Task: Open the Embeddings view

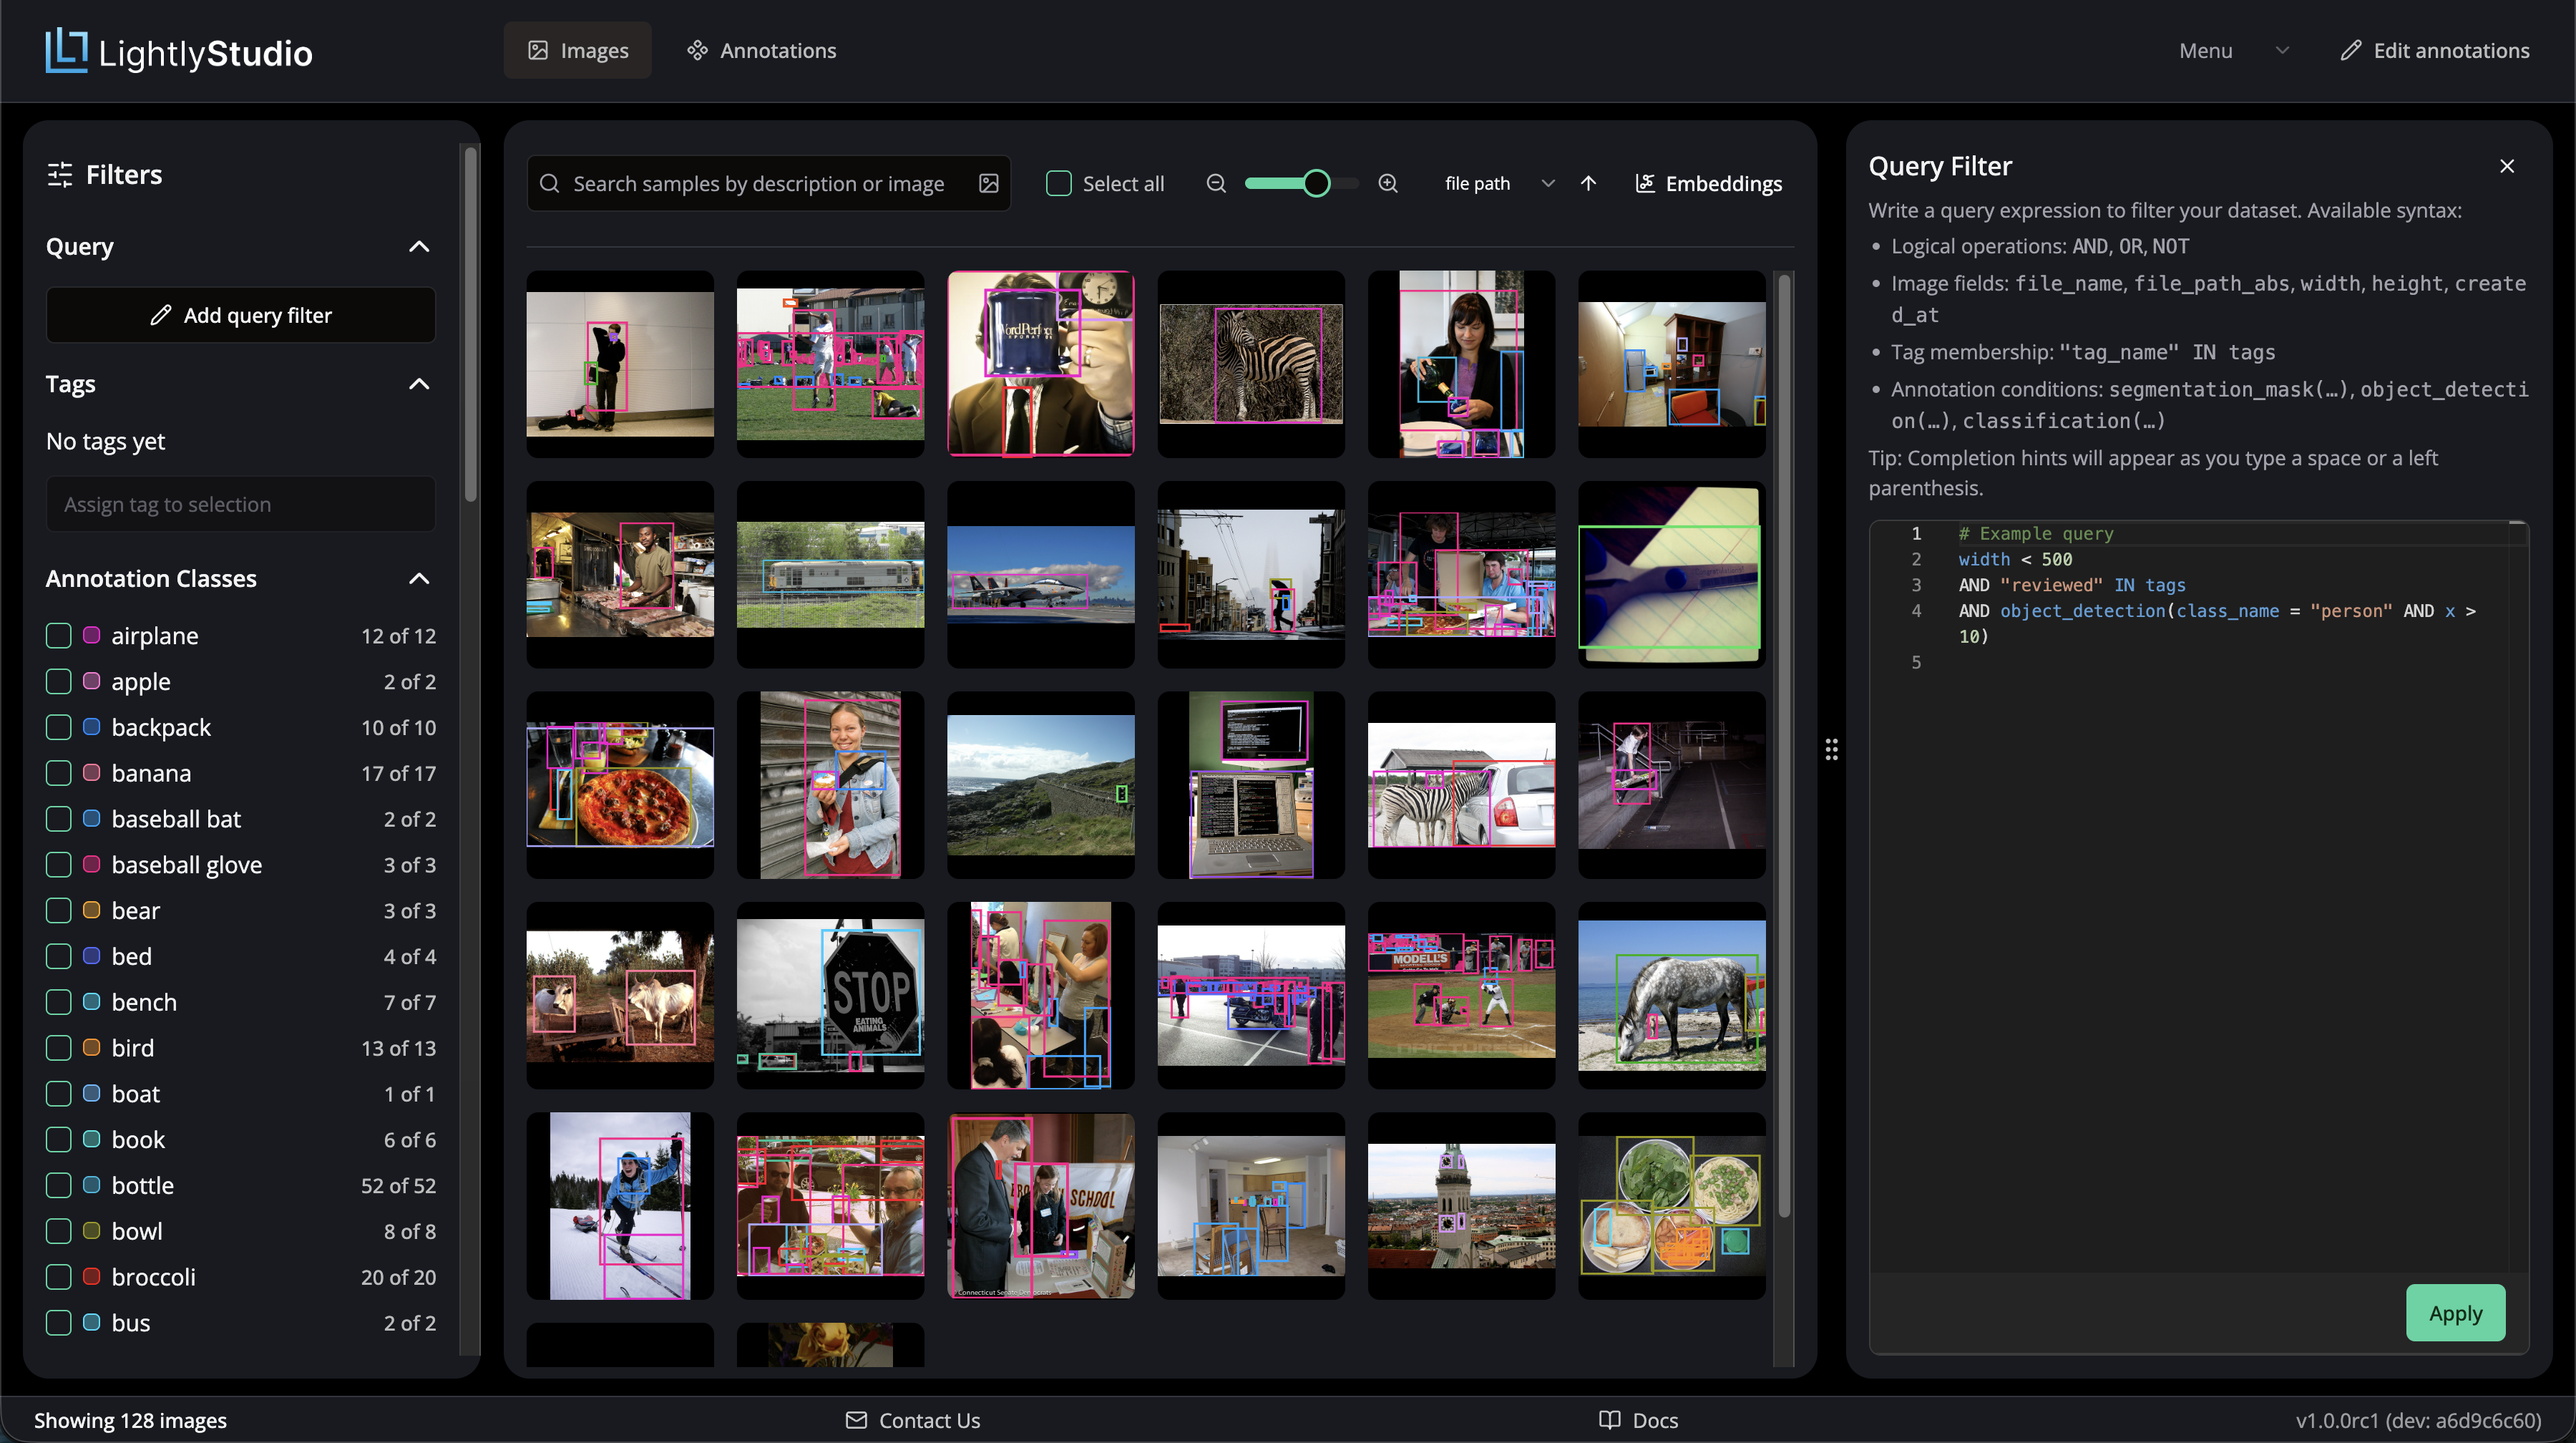Action: coord(1709,183)
